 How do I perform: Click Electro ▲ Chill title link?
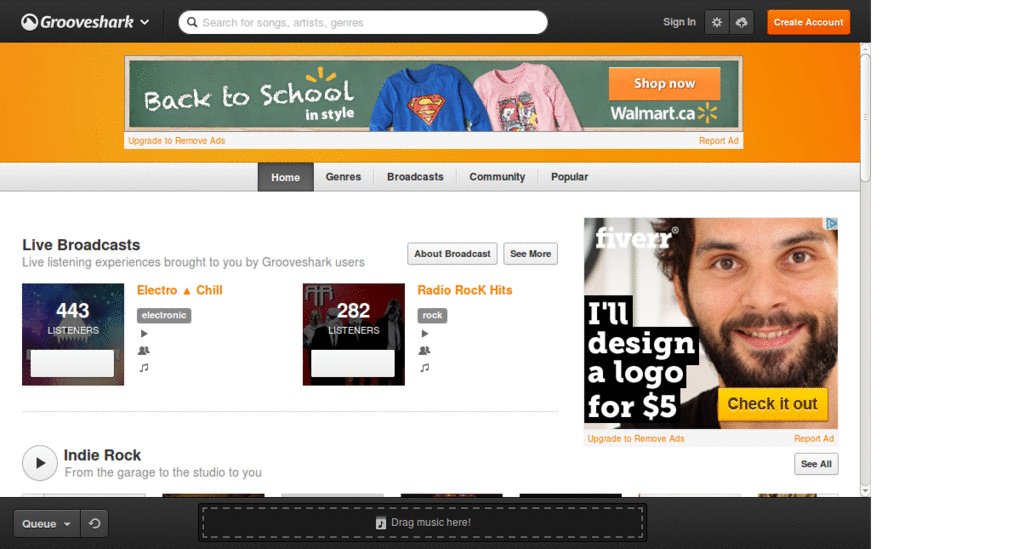click(x=180, y=290)
